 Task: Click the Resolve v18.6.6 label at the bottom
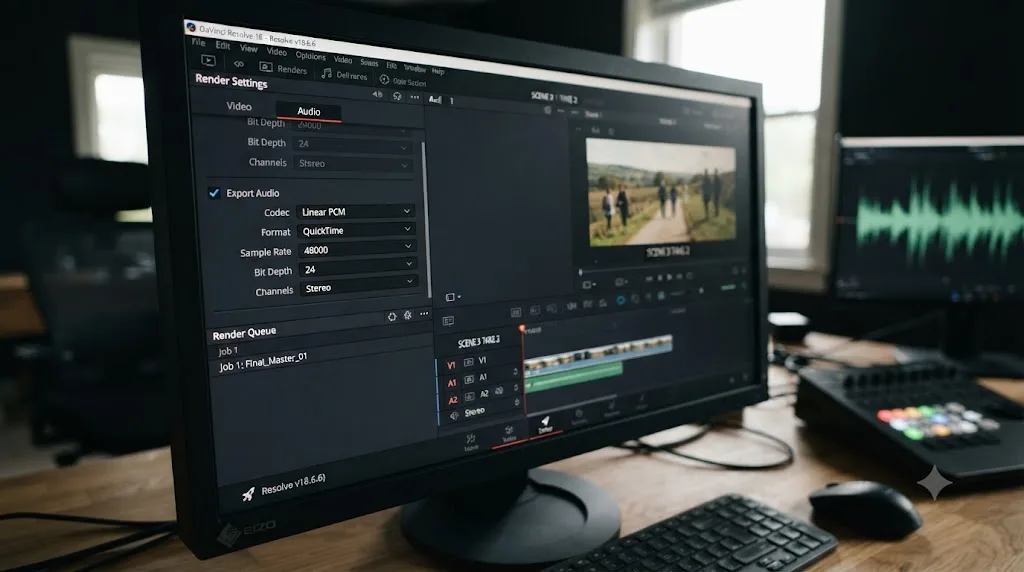pyautogui.click(x=293, y=485)
